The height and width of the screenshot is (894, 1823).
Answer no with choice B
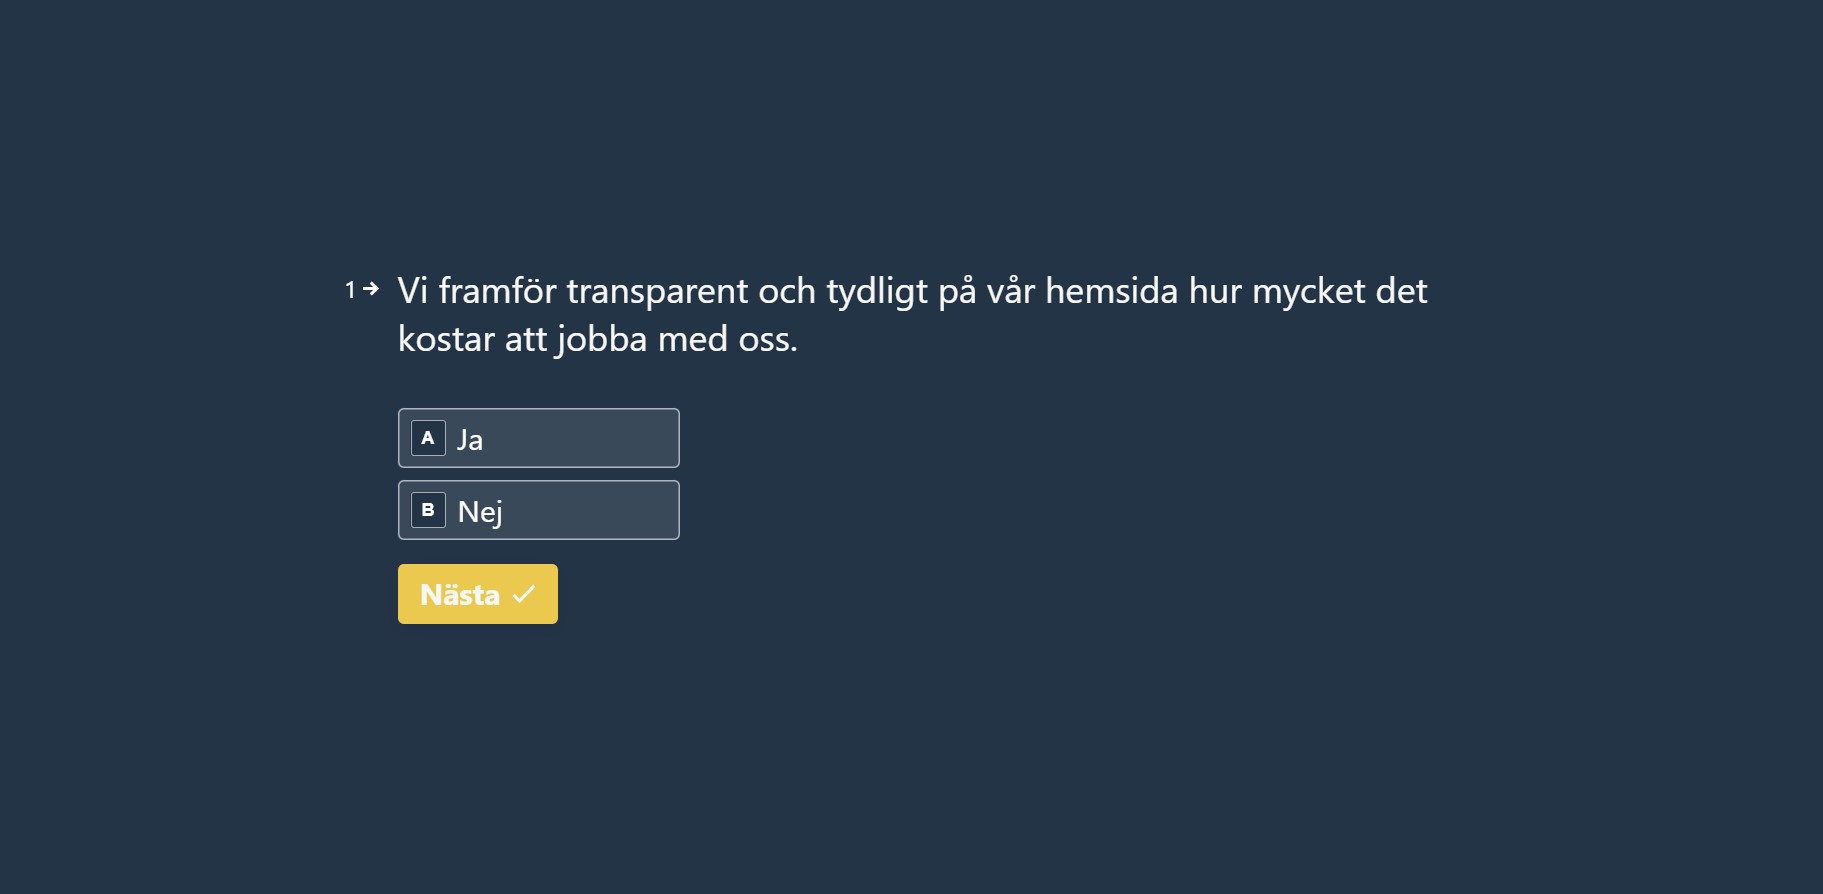coord(538,510)
